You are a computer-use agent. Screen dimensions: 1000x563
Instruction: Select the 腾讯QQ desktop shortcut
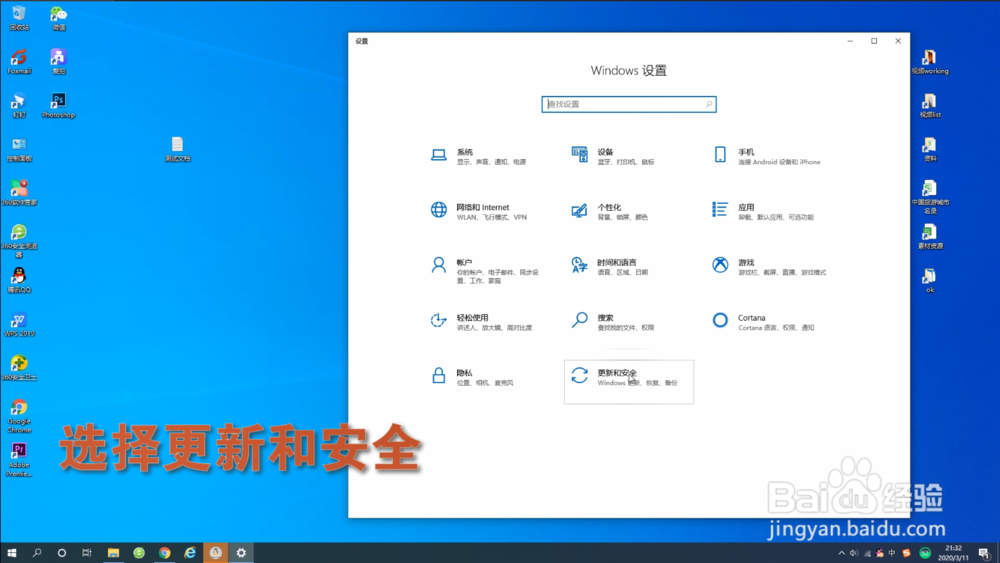[x=19, y=280]
